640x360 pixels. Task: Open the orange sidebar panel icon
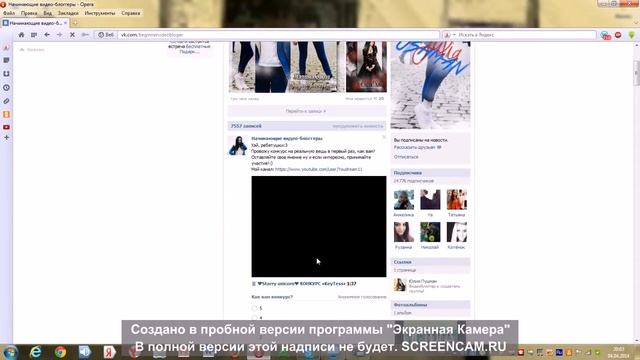[x=6, y=114]
